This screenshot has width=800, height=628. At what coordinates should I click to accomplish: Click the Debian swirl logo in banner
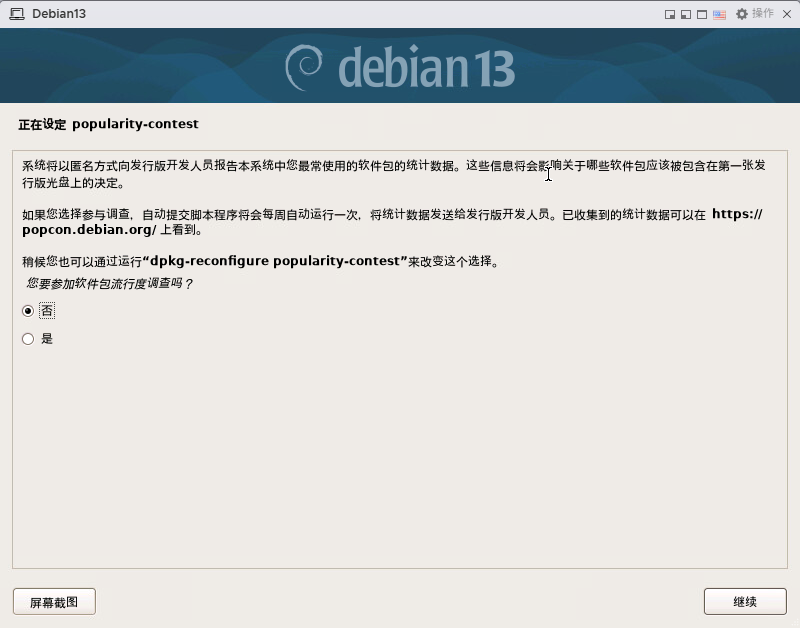[304, 67]
